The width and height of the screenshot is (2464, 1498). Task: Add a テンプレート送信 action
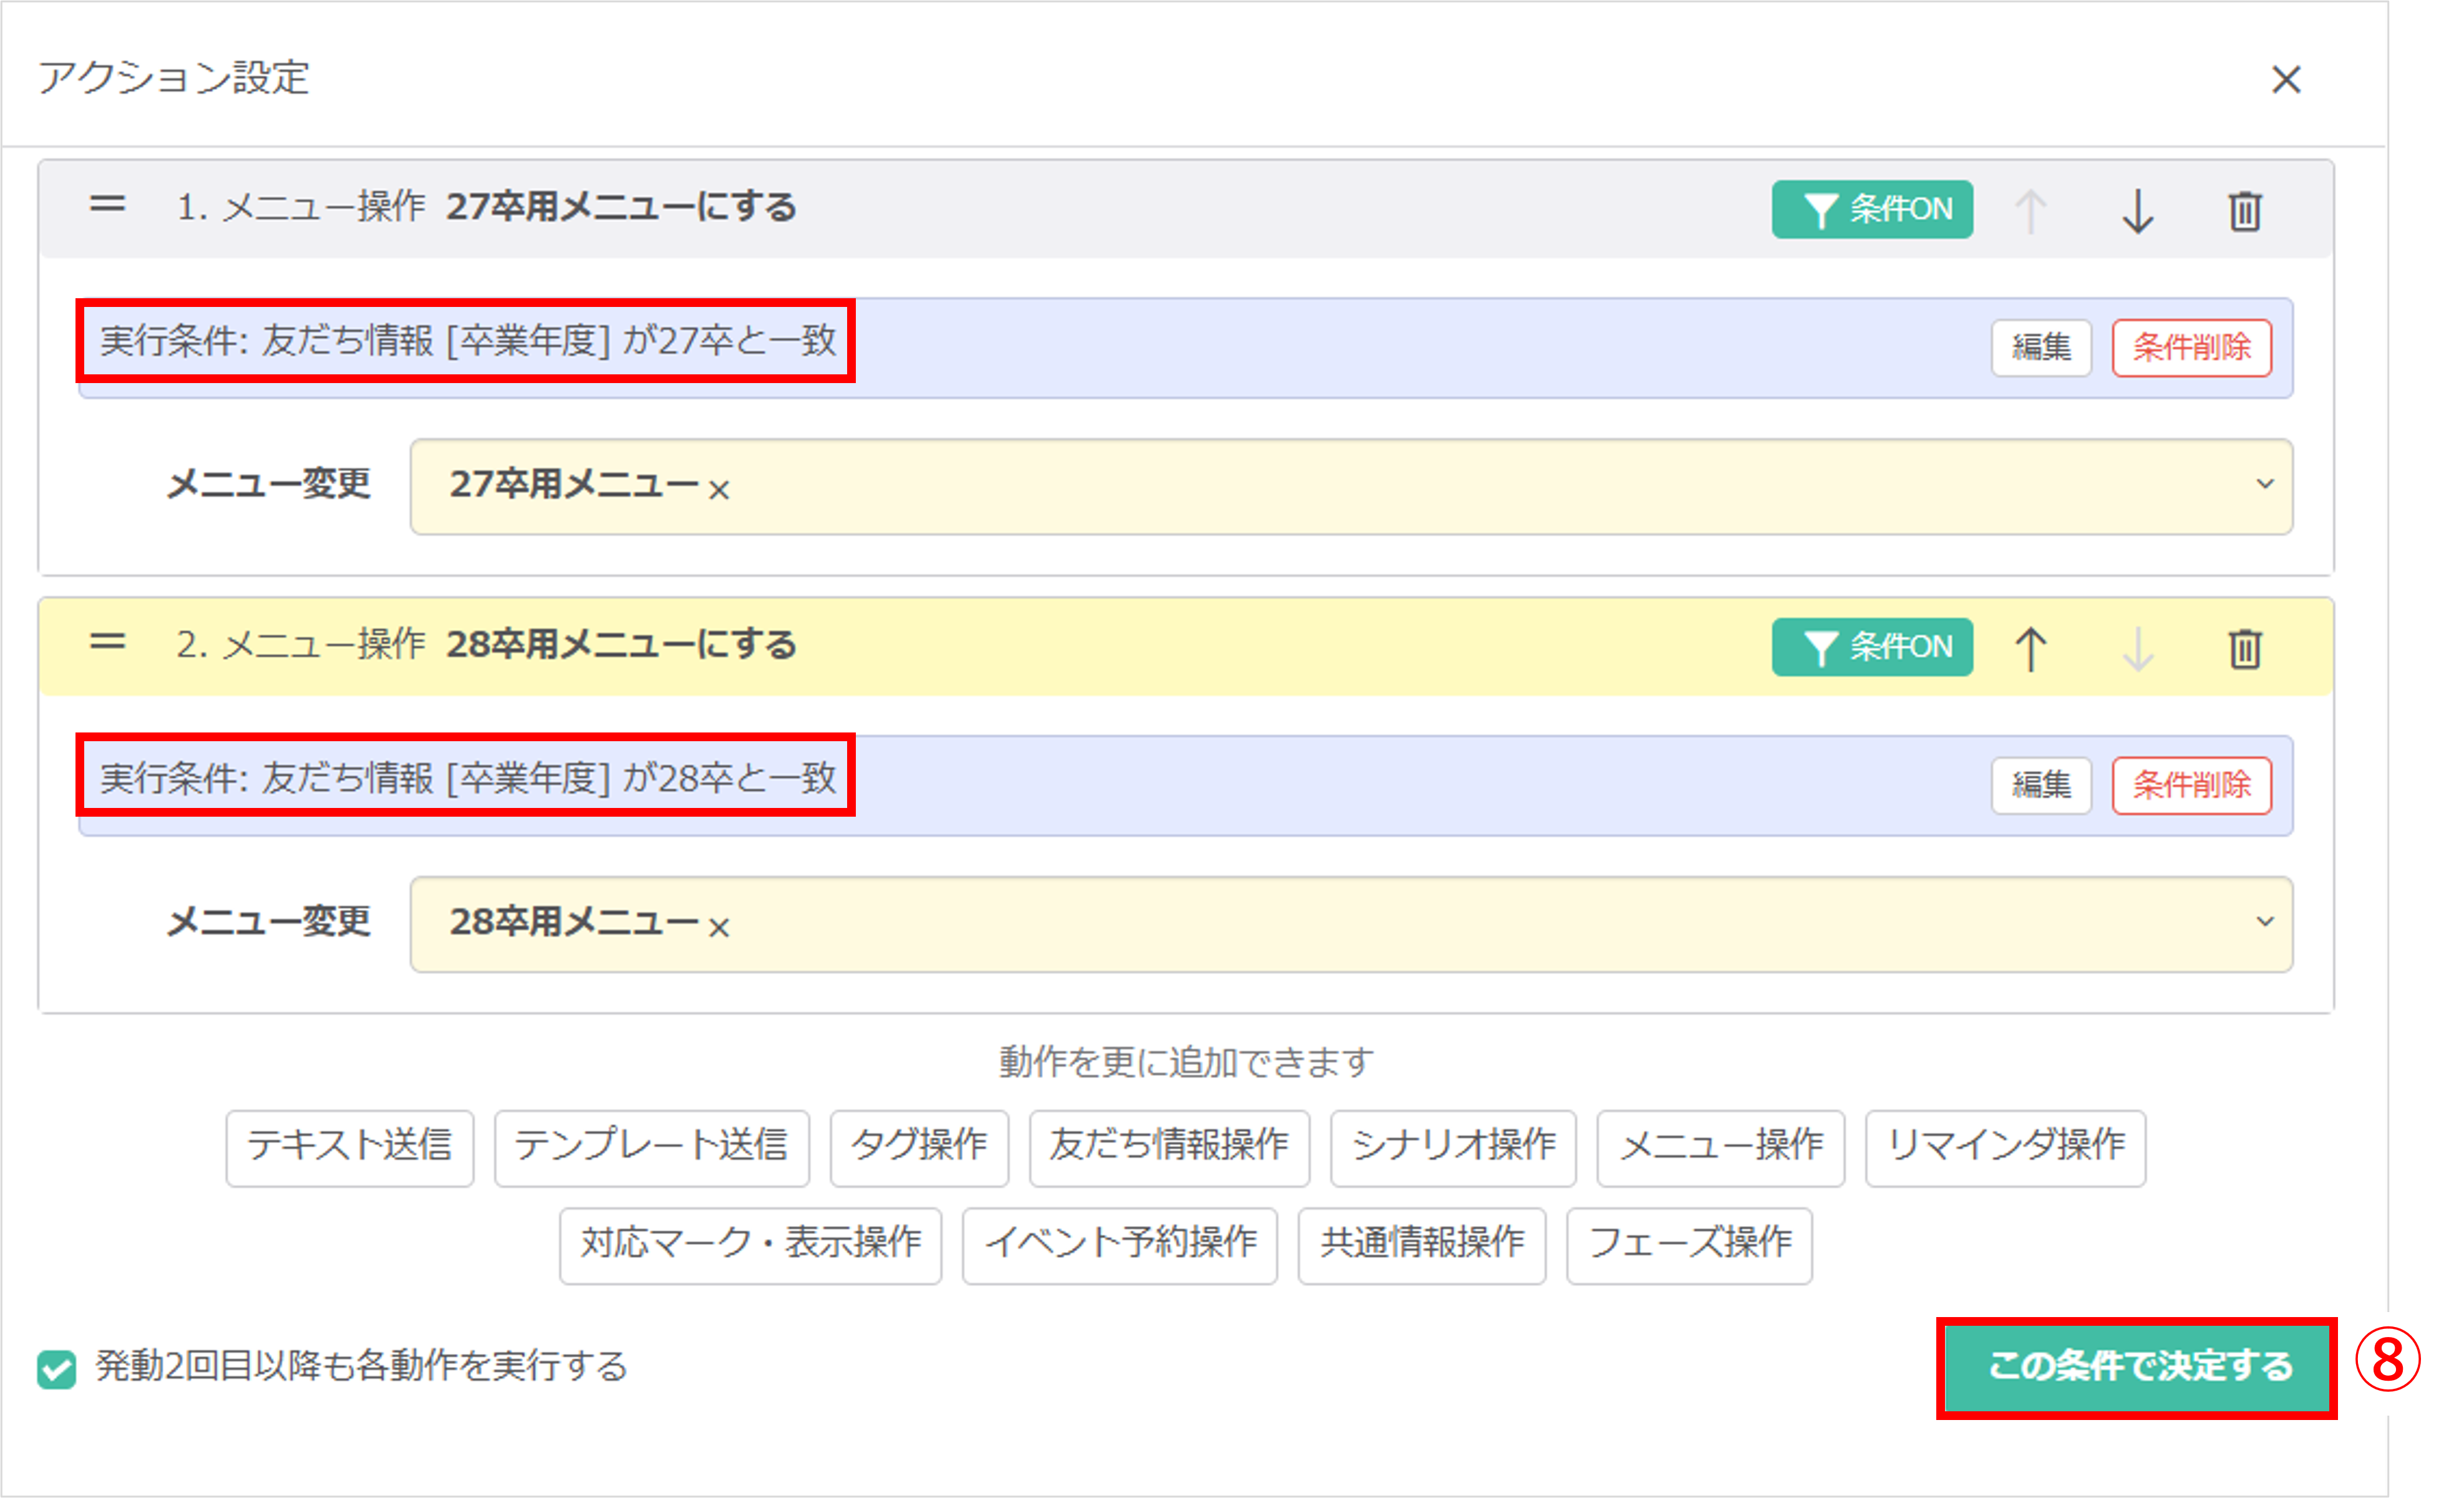tap(651, 1147)
